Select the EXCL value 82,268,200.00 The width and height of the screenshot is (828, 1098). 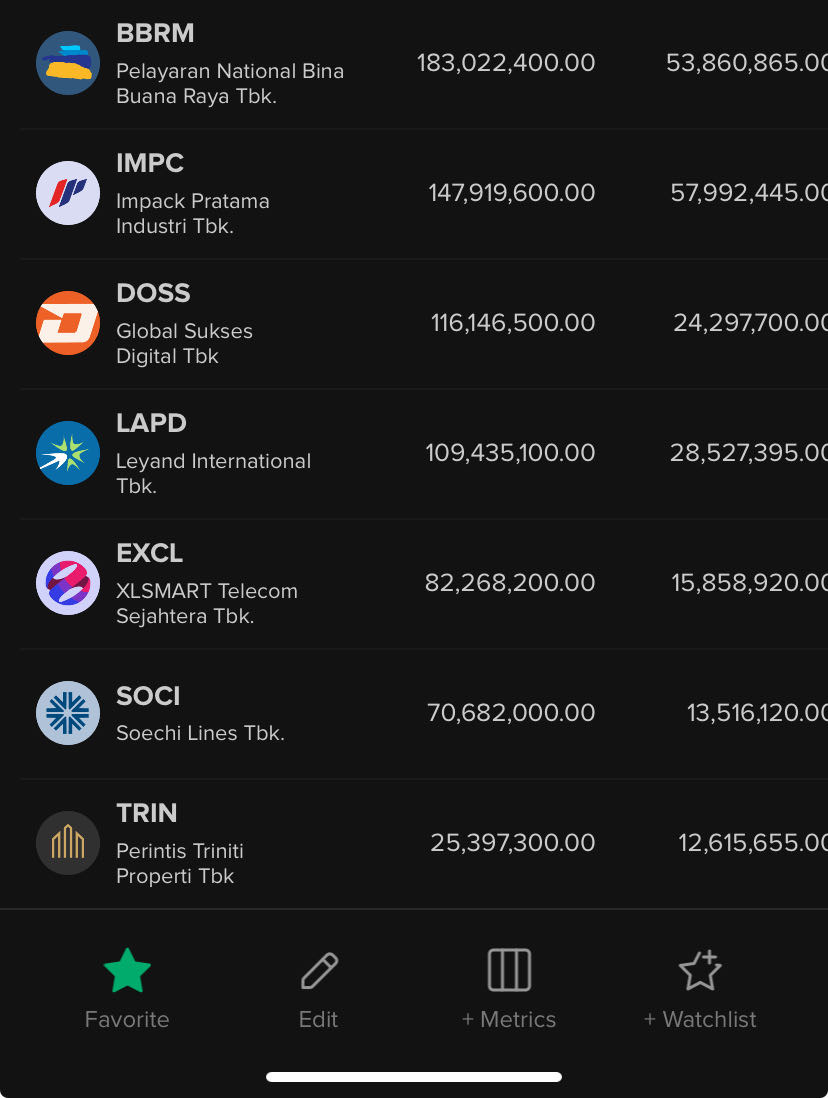[x=510, y=583]
